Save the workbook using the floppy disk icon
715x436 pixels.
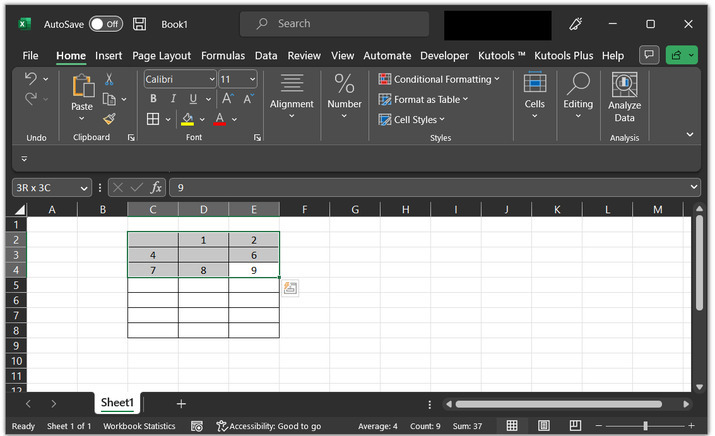click(x=140, y=23)
